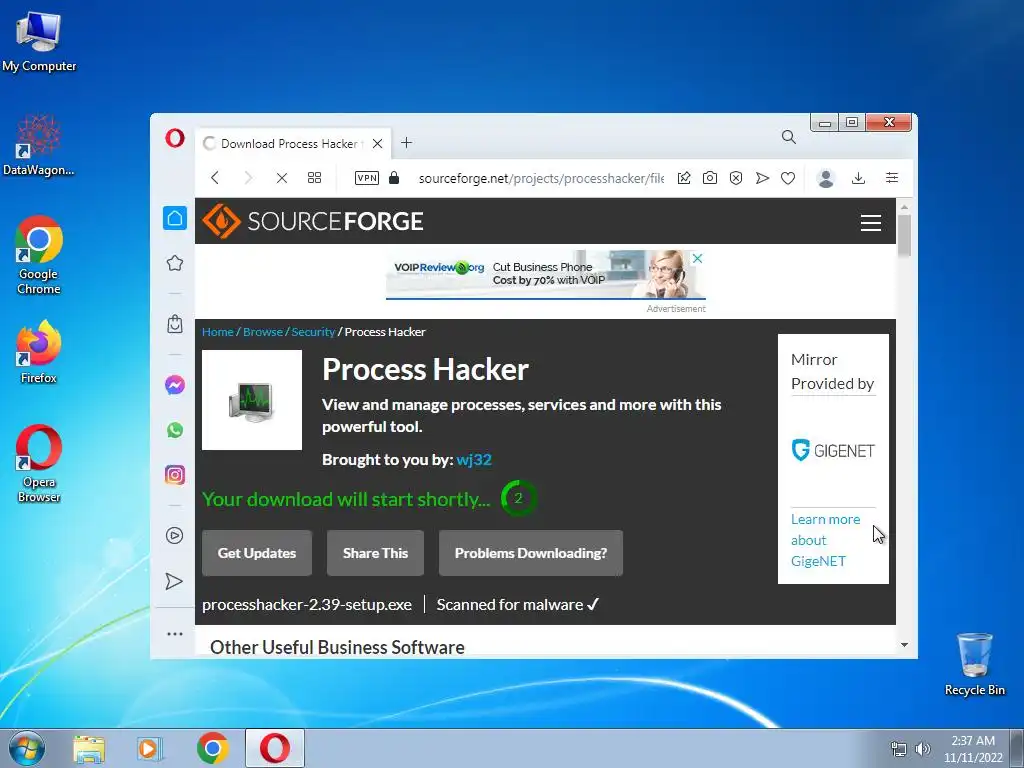The height and width of the screenshot is (768, 1024).
Task: Click the Windows Start button
Action: point(27,748)
